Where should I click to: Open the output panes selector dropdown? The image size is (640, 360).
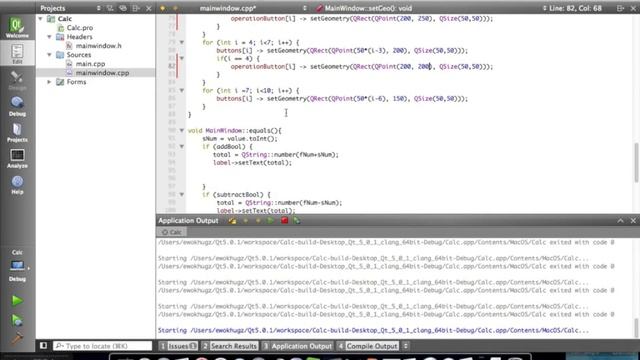(405, 346)
